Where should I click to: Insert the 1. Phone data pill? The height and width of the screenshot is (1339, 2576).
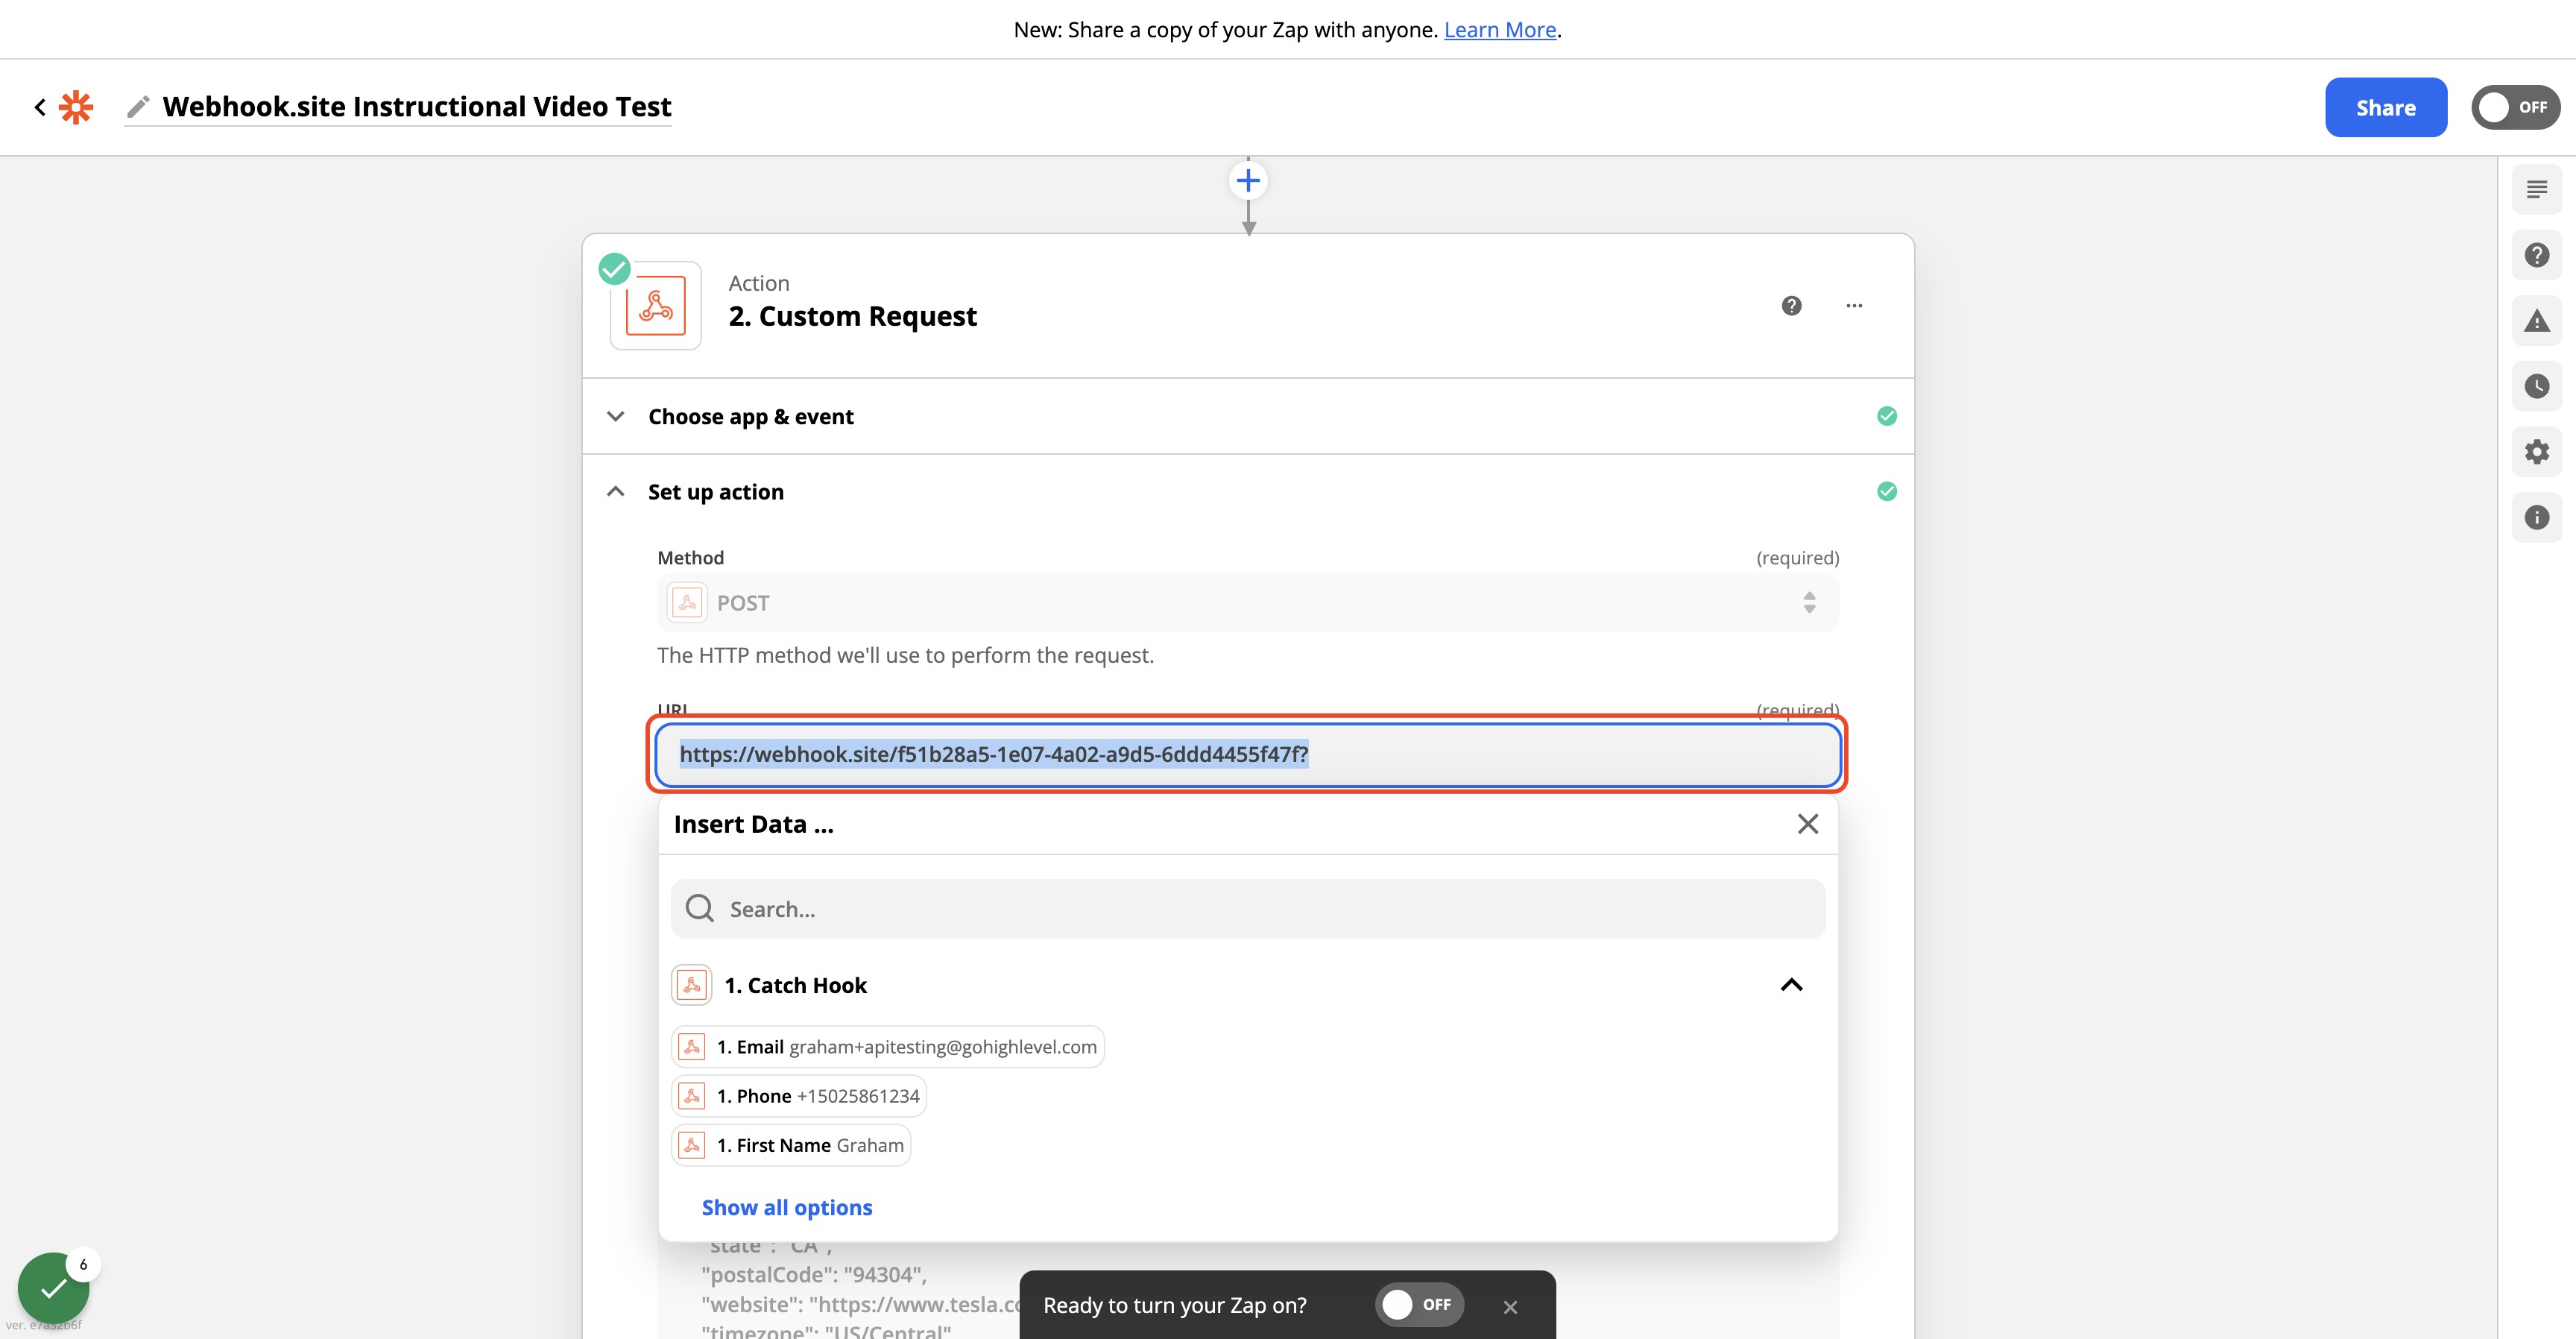point(799,1096)
